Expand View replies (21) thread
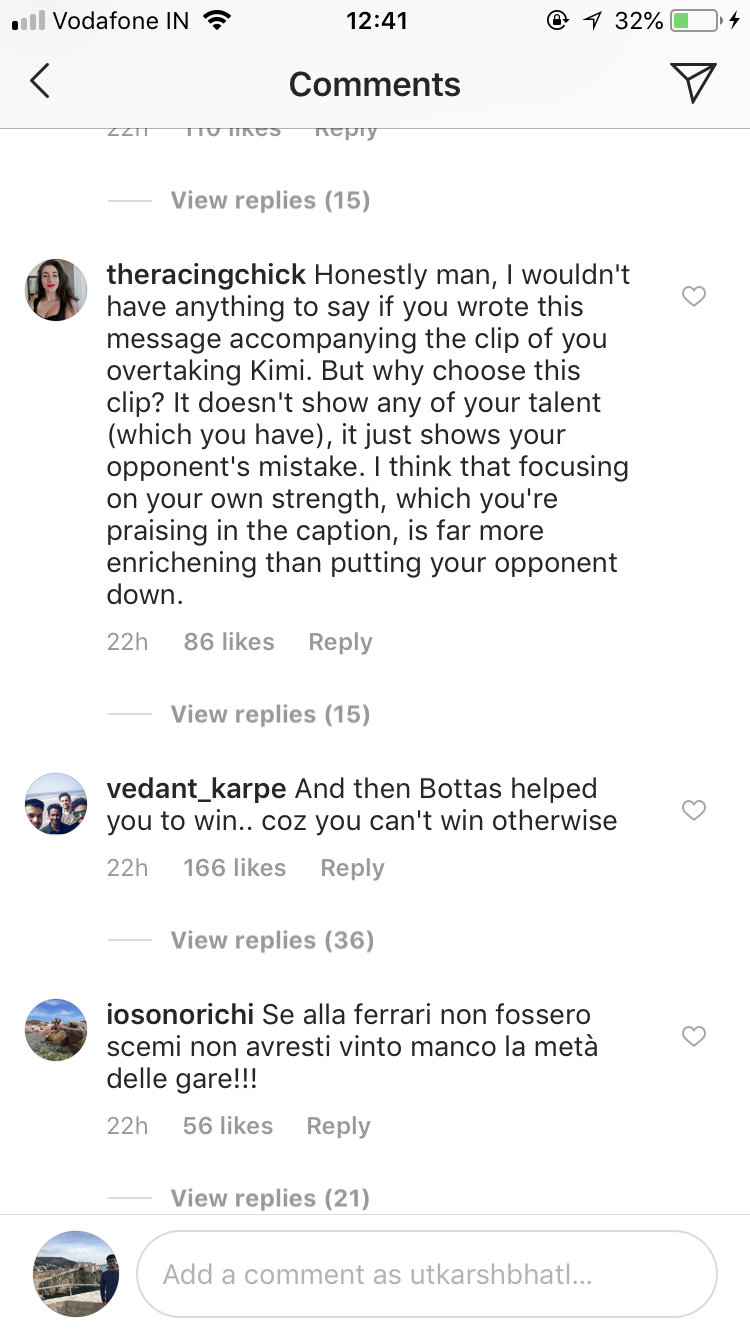 click(x=270, y=1198)
